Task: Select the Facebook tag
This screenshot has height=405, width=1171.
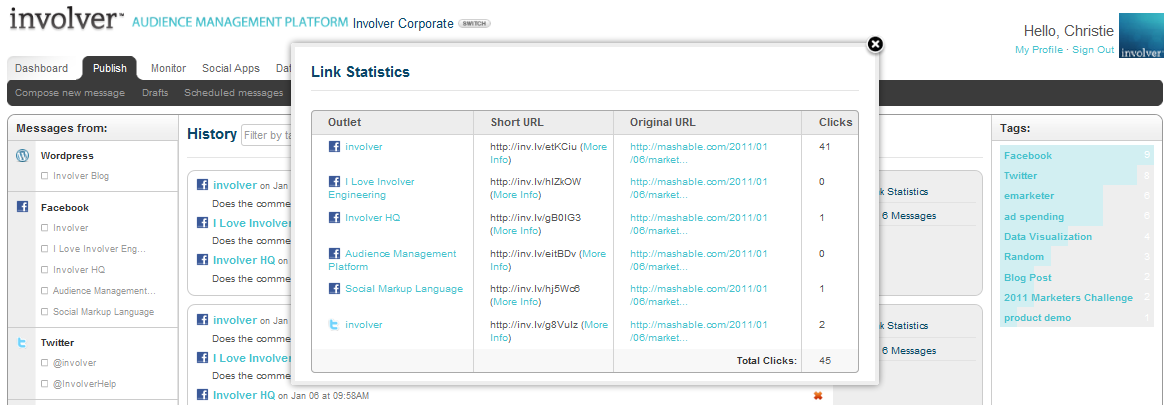Action: click(x=1028, y=155)
